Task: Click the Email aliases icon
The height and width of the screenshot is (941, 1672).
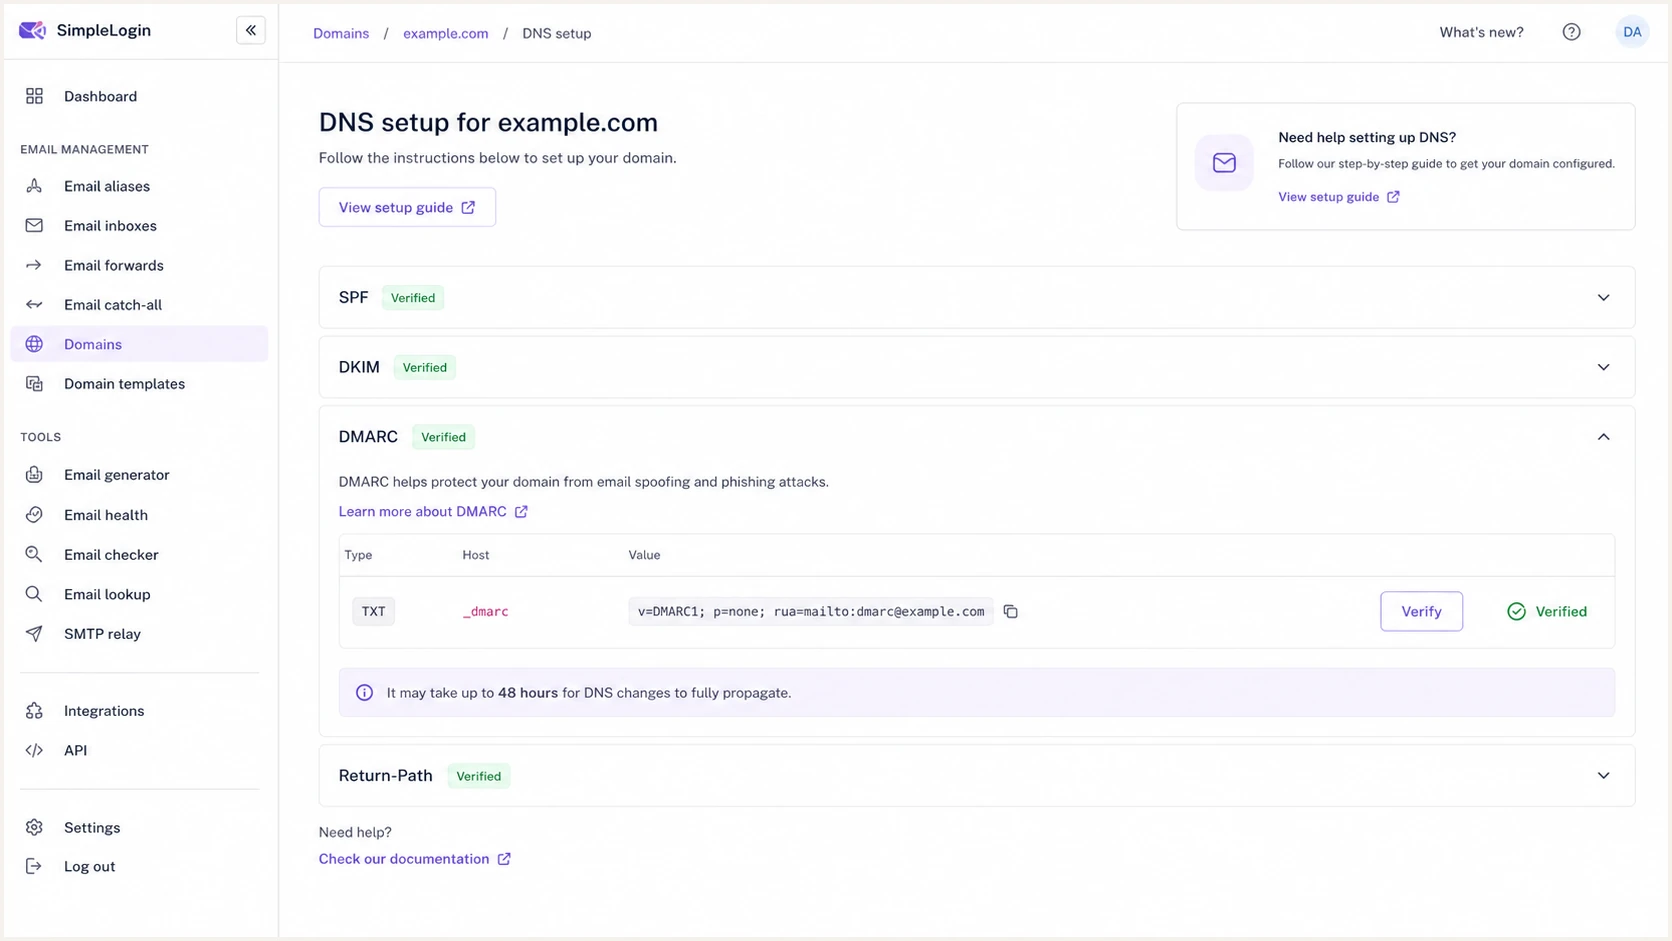Action: click(34, 186)
